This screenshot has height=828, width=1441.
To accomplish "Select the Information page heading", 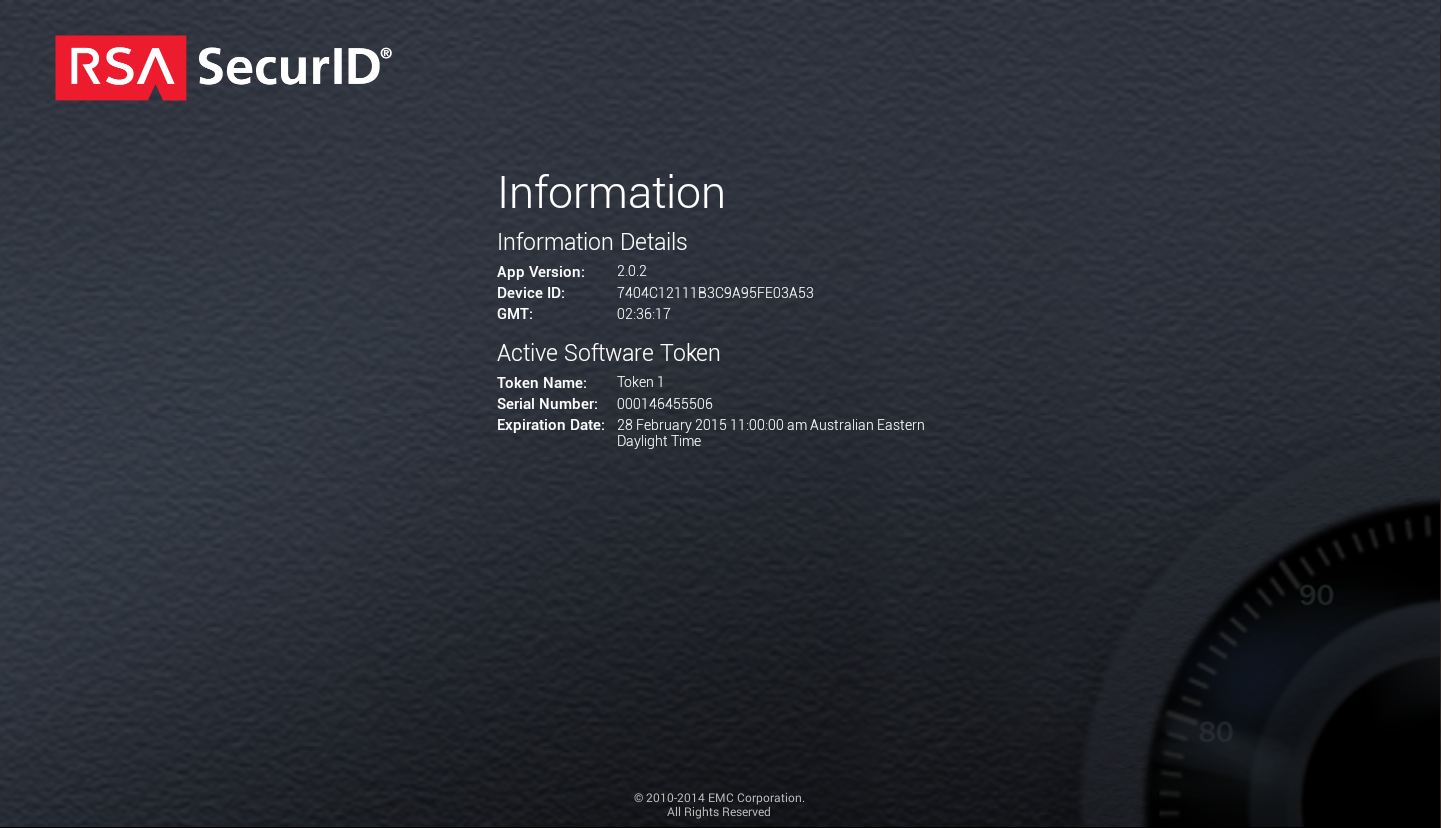I will click(x=611, y=192).
